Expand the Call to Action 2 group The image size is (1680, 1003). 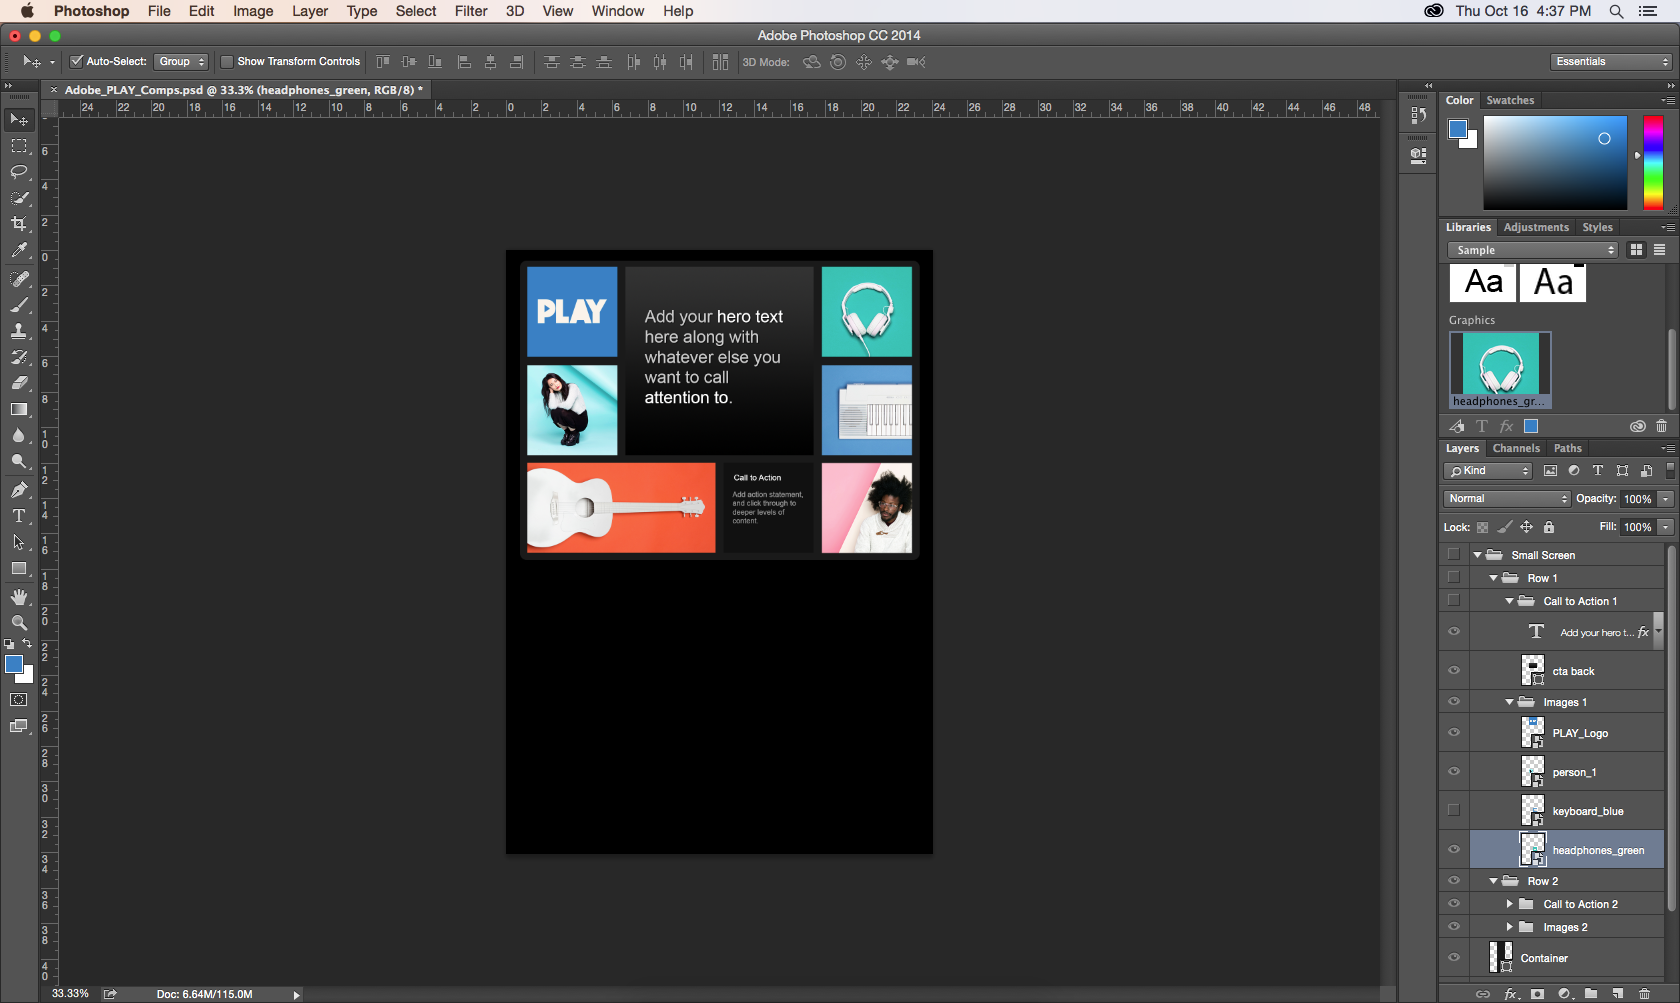tap(1510, 904)
